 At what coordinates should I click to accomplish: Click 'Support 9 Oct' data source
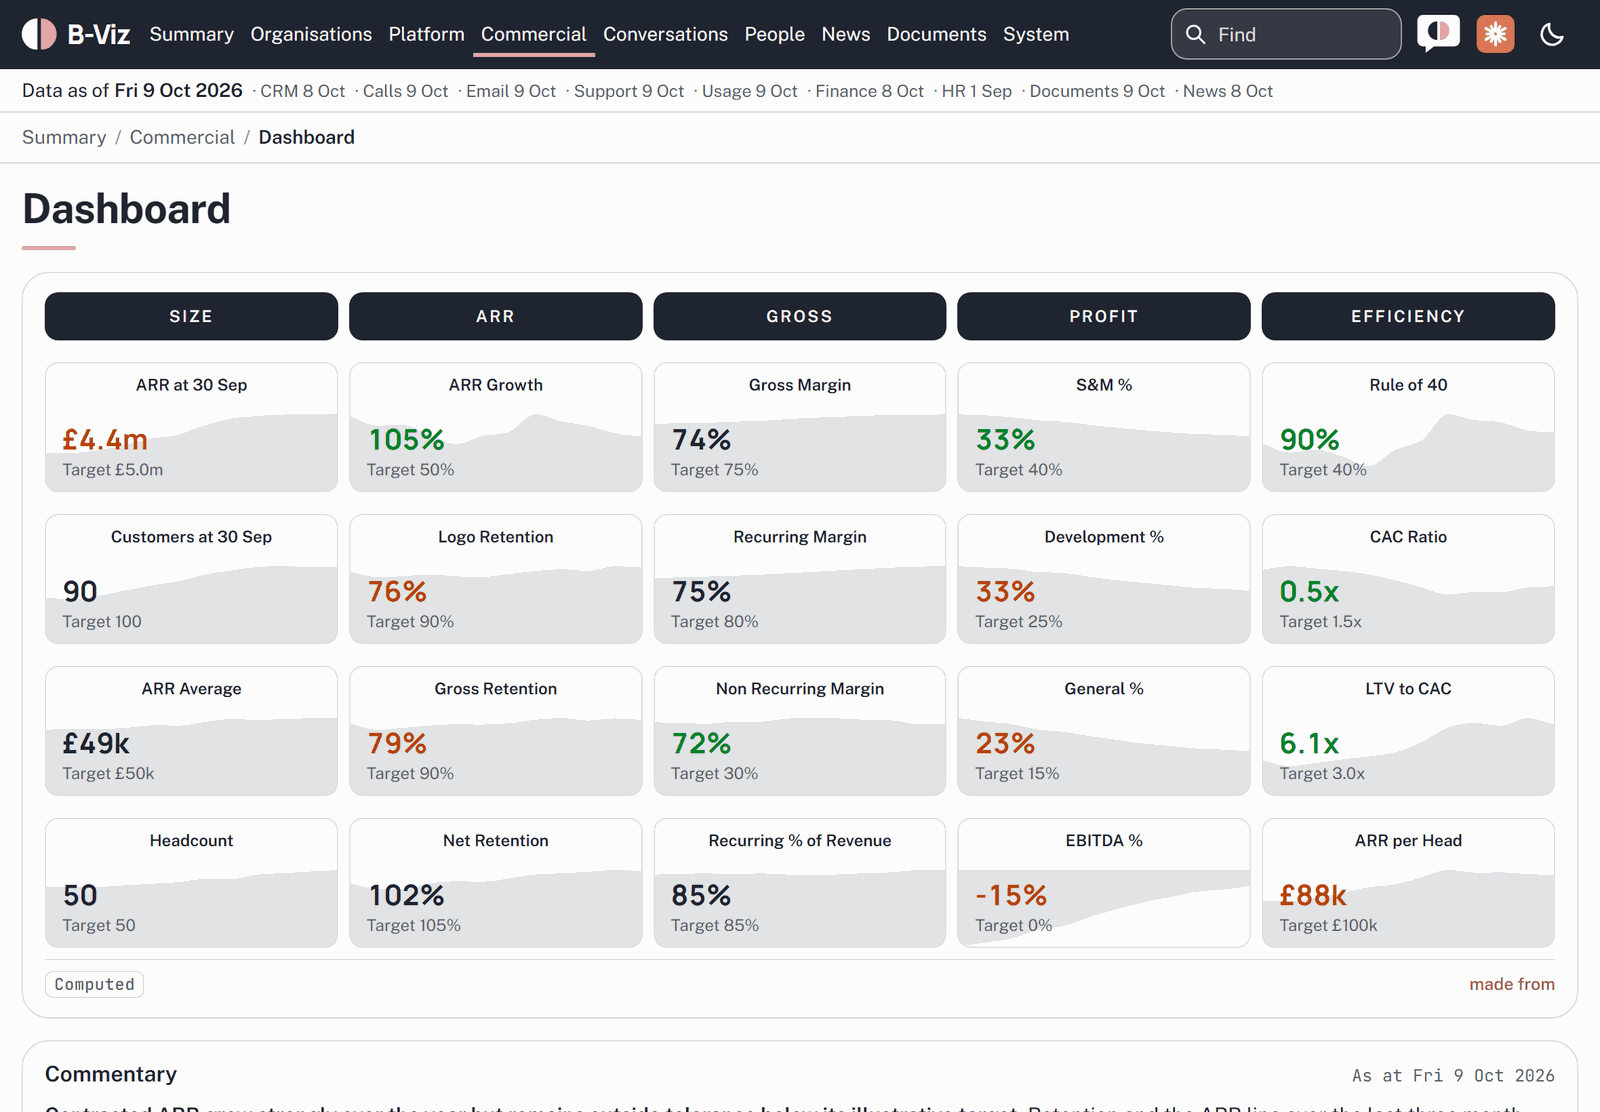pyautogui.click(x=628, y=91)
